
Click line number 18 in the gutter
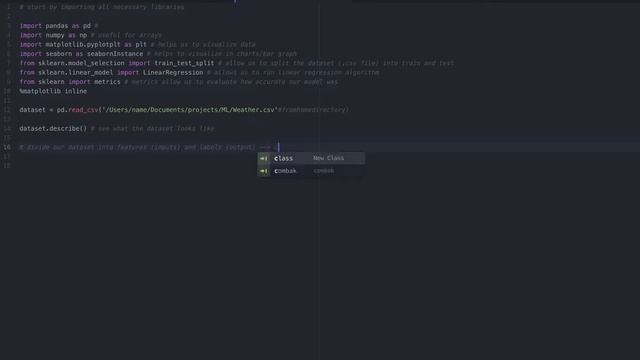click(x=7, y=166)
